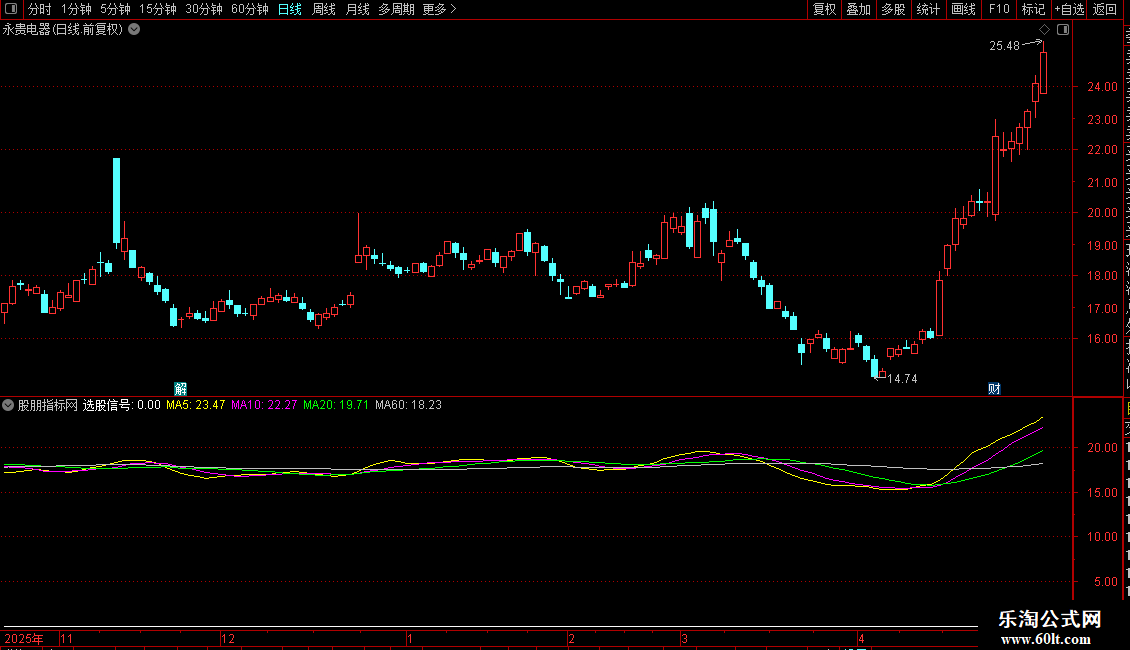This screenshot has height=650, width=1130.
Task: Click the 10.00 indicator axis label
Action: [x=1103, y=537]
